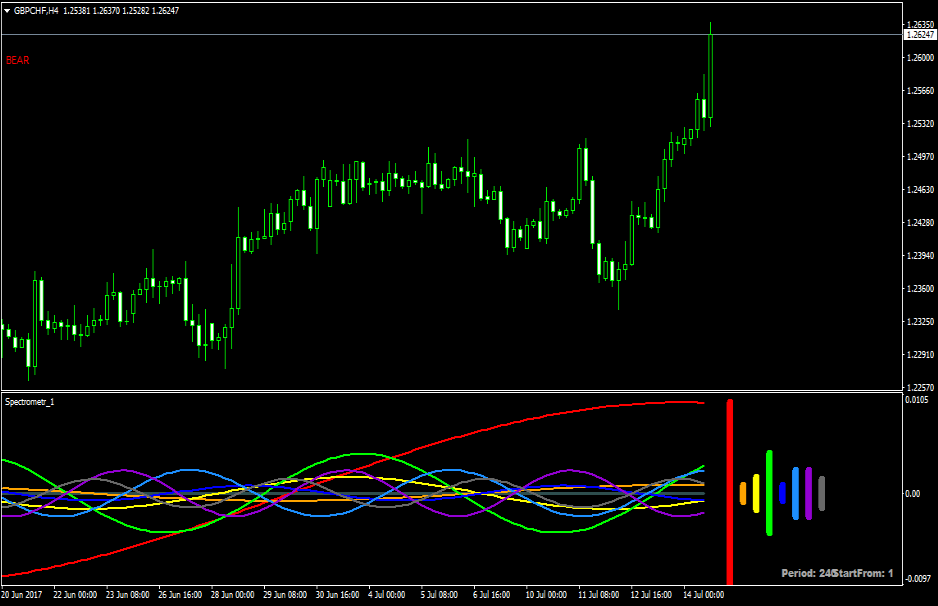Click the purple spectrum bar
Image resolution: width=938 pixels, height=606 pixels.
pyautogui.click(x=808, y=493)
